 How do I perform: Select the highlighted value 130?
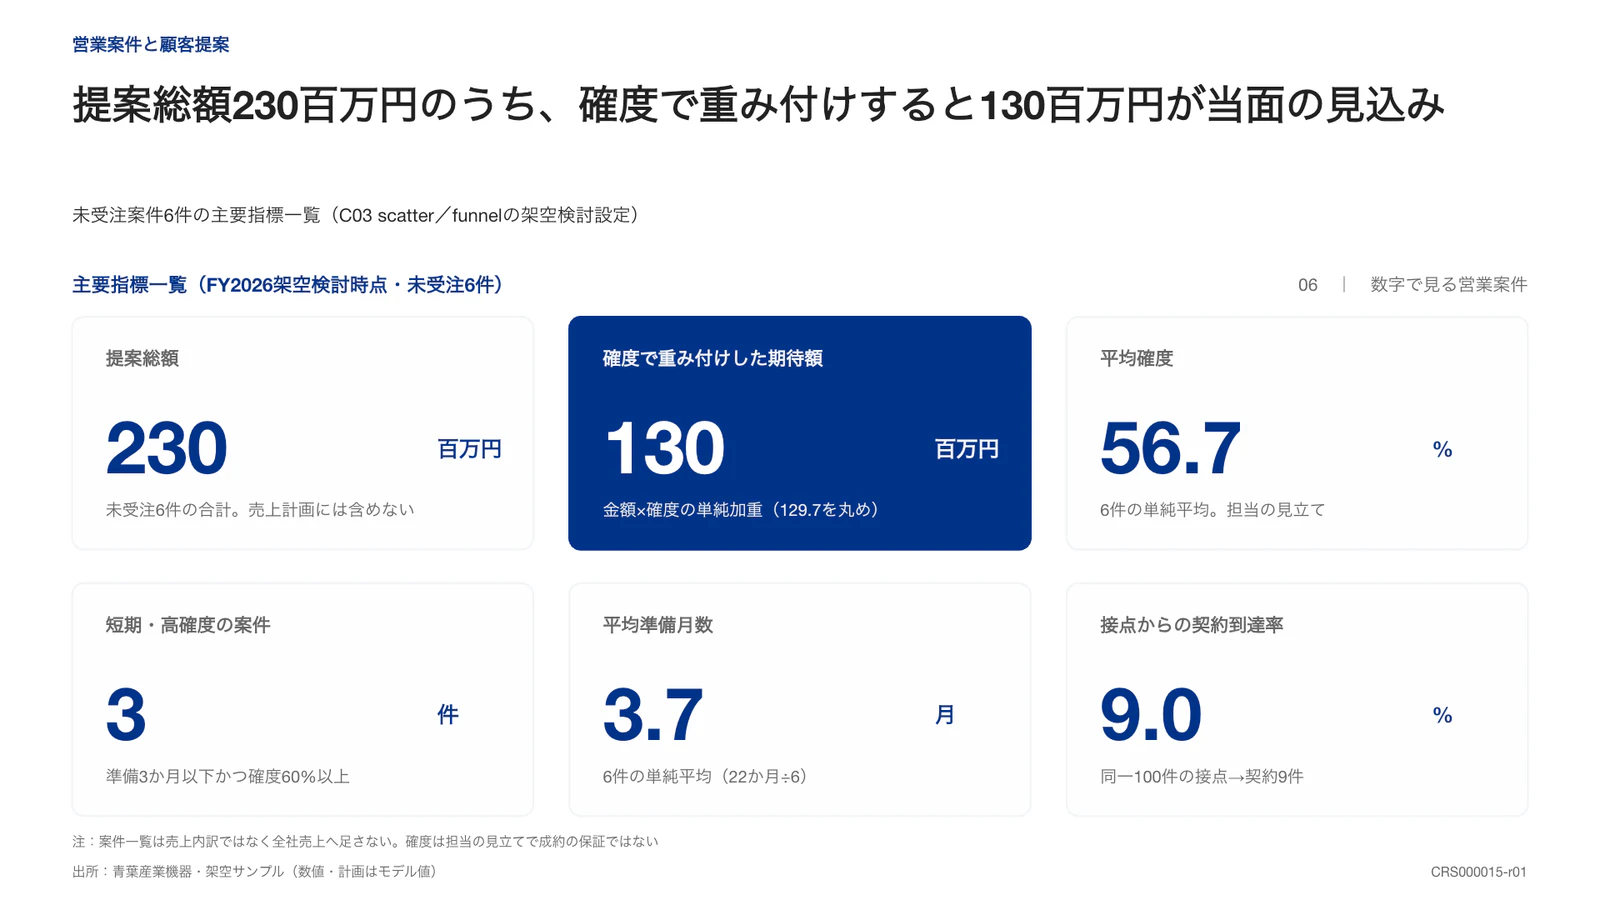664,448
